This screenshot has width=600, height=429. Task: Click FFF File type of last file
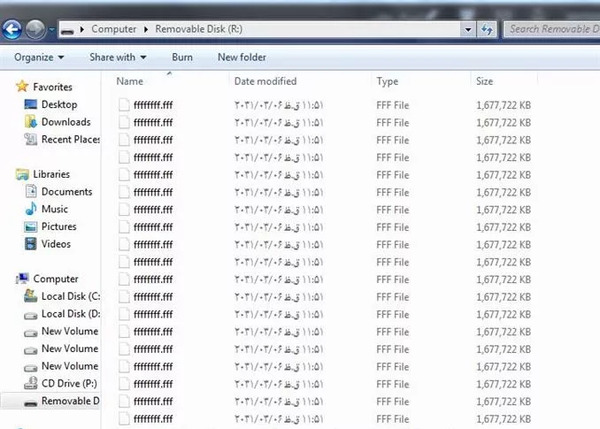pyautogui.click(x=393, y=419)
